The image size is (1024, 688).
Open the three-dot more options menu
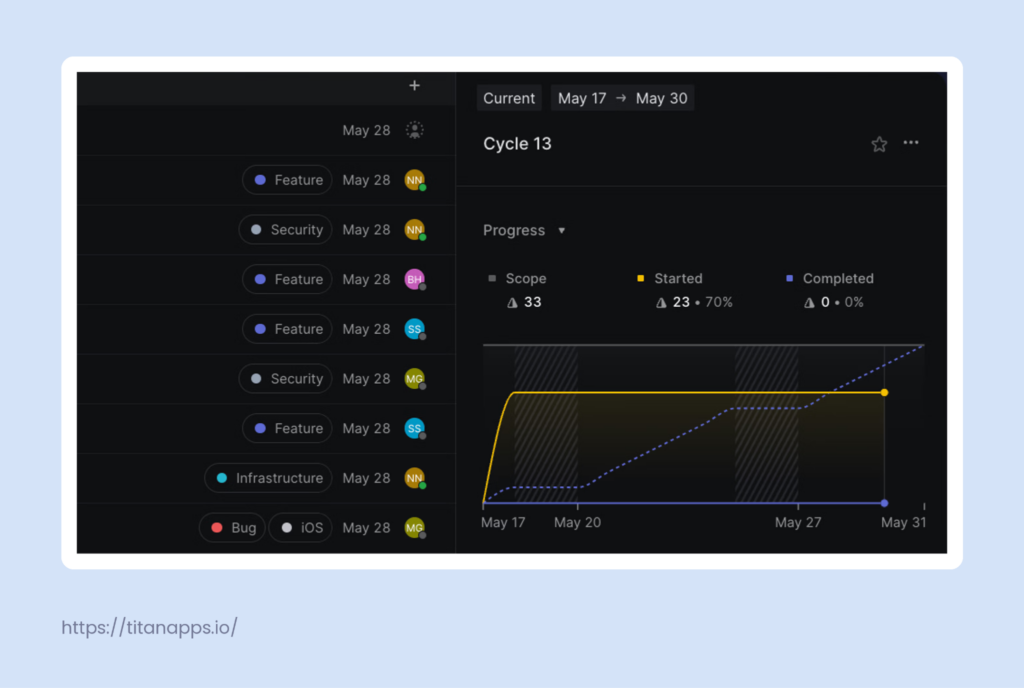(x=910, y=142)
